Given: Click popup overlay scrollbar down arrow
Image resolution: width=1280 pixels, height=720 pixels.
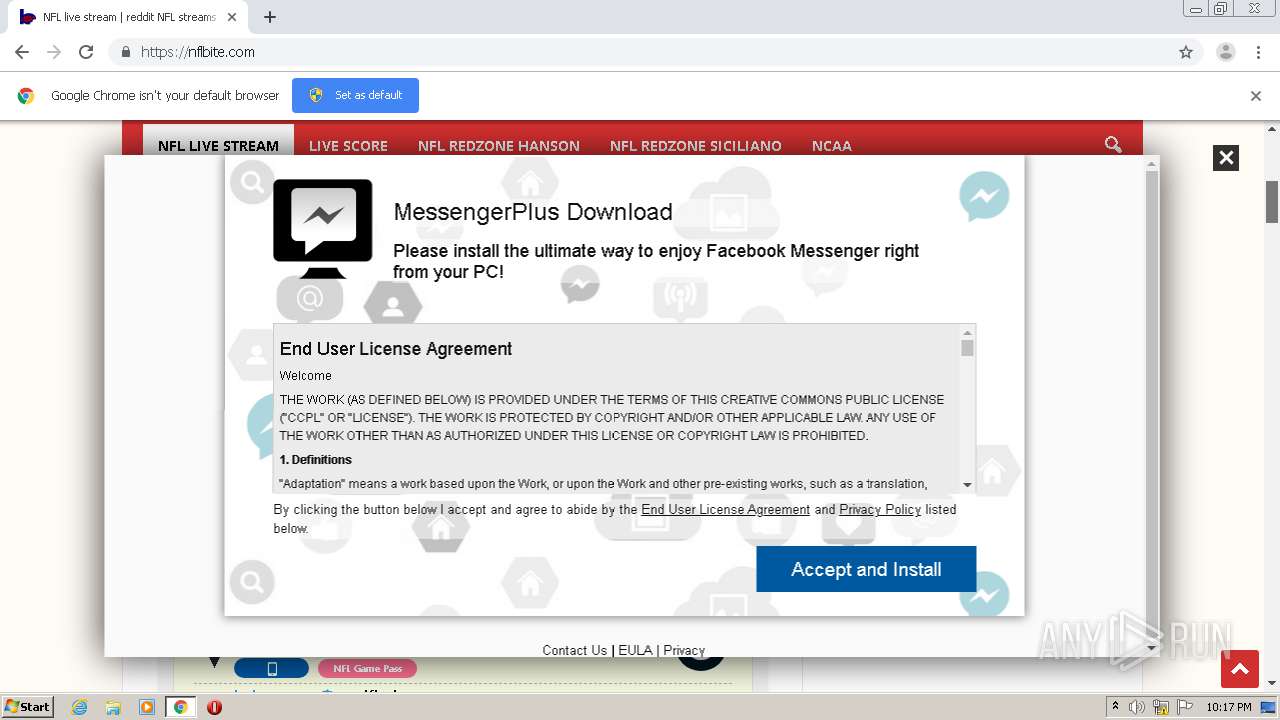Looking at the screenshot, I should (x=1152, y=648).
